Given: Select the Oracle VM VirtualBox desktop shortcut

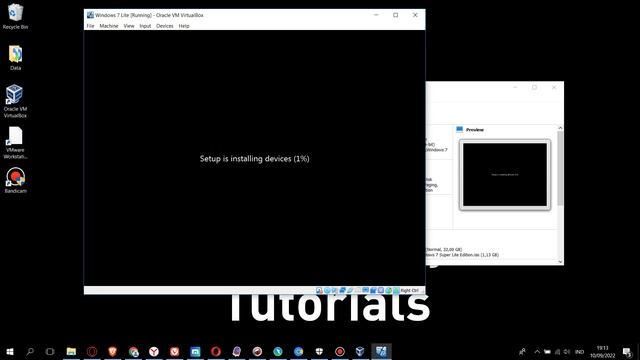Looking at the screenshot, I should point(15,101).
